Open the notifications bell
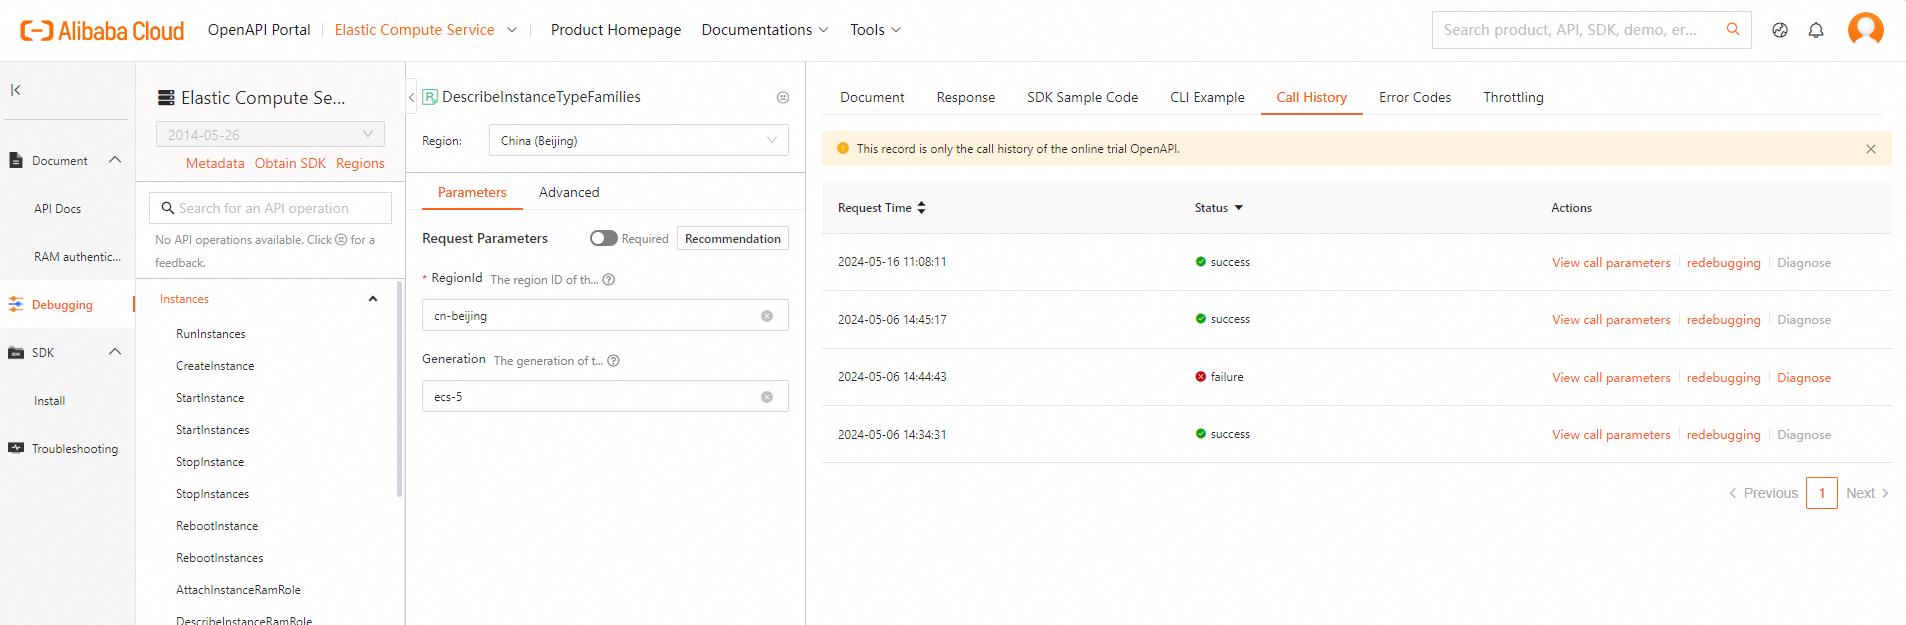Viewport: 1906px width, 625px height. (x=1816, y=30)
